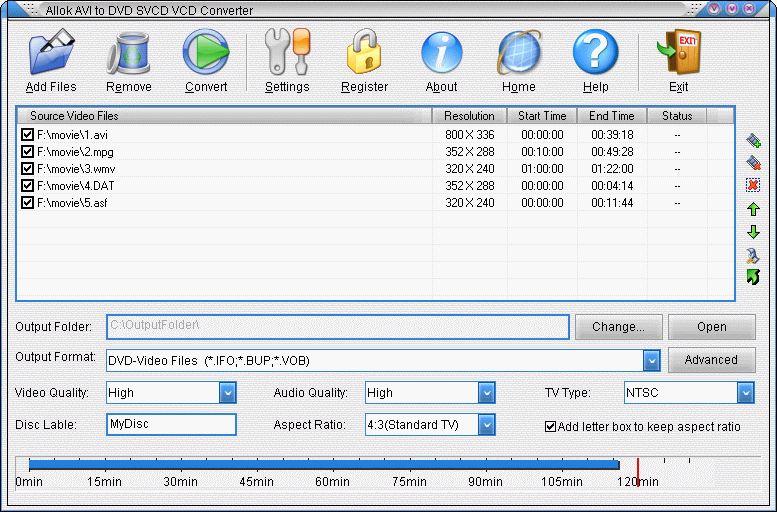Uncheck the F:\movie\3.wmv checkbox
This screenshot has width=777, height=512.
27,169
